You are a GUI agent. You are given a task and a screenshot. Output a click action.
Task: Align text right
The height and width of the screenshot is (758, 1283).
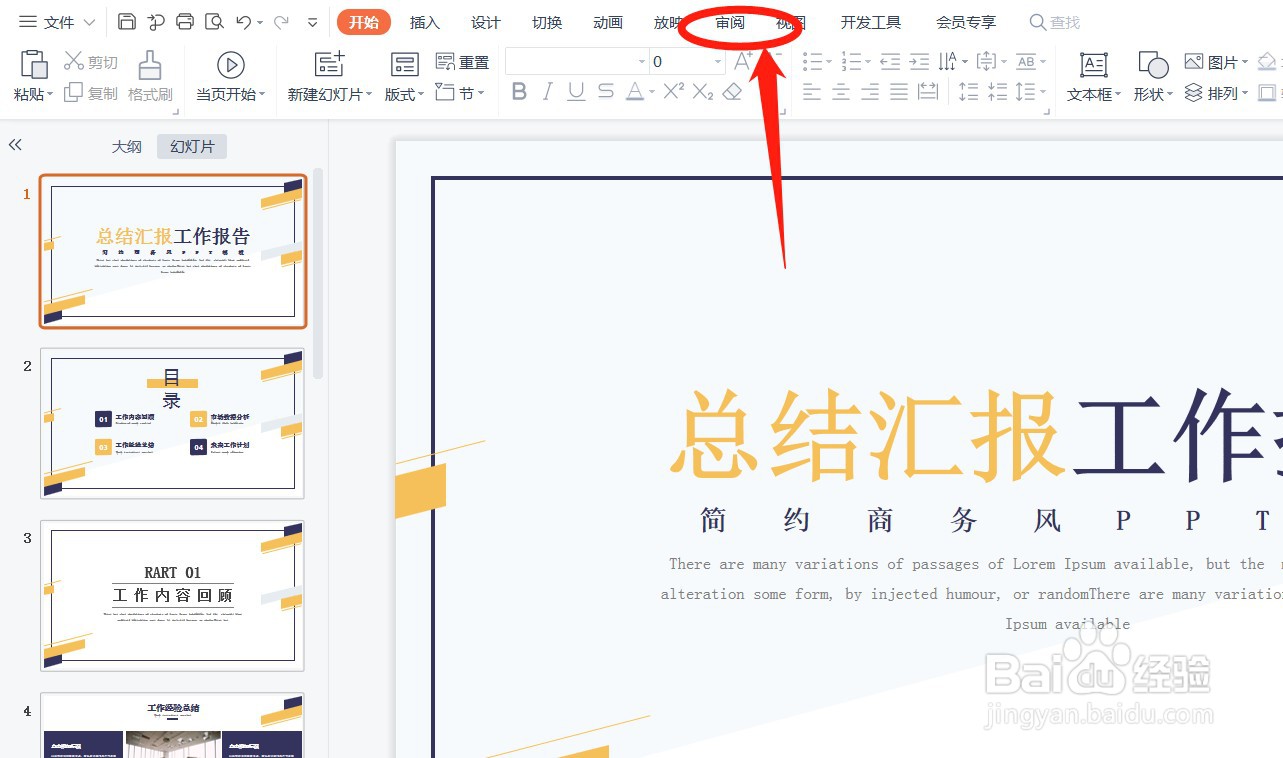(x=870, y=92)
